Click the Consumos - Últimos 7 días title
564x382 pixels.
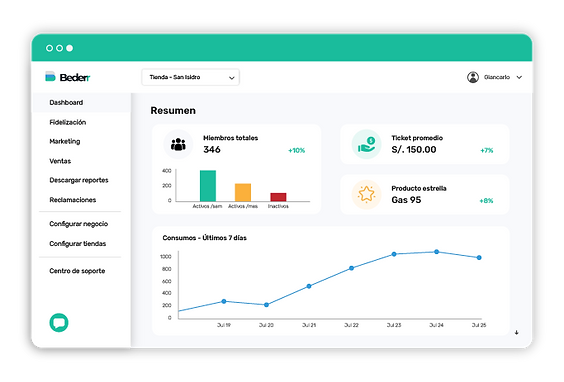click(x=205, y=238)
